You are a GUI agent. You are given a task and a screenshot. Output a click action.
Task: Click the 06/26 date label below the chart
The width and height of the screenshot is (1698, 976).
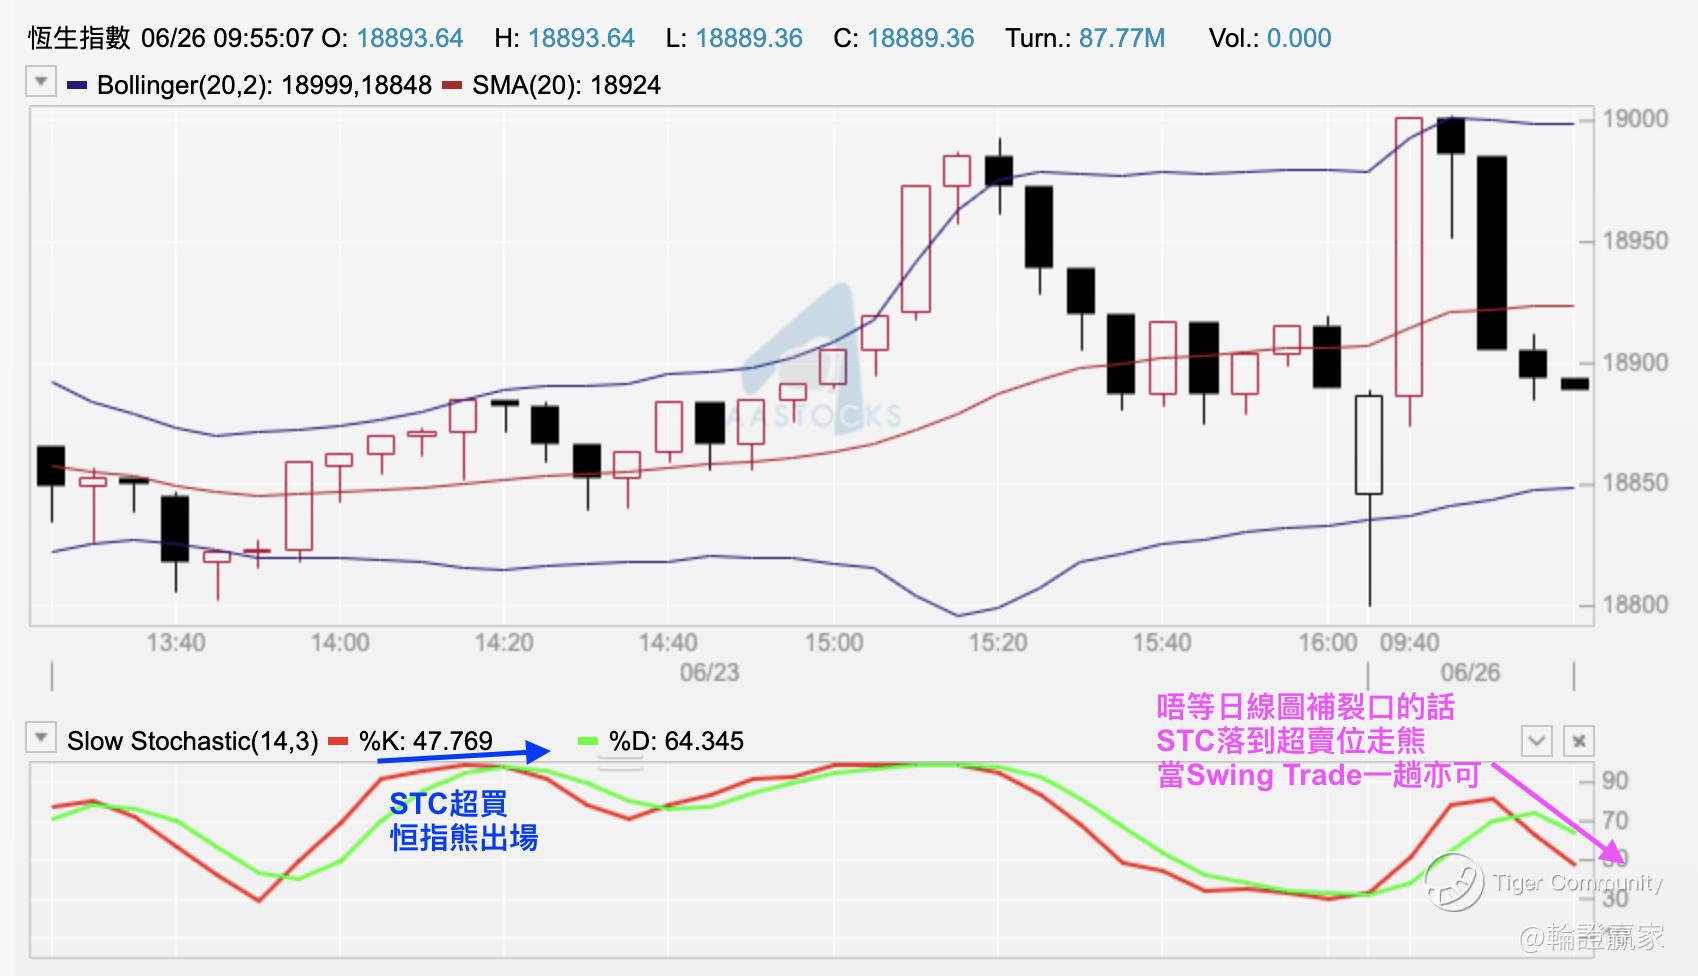(x=1470, y=672)
